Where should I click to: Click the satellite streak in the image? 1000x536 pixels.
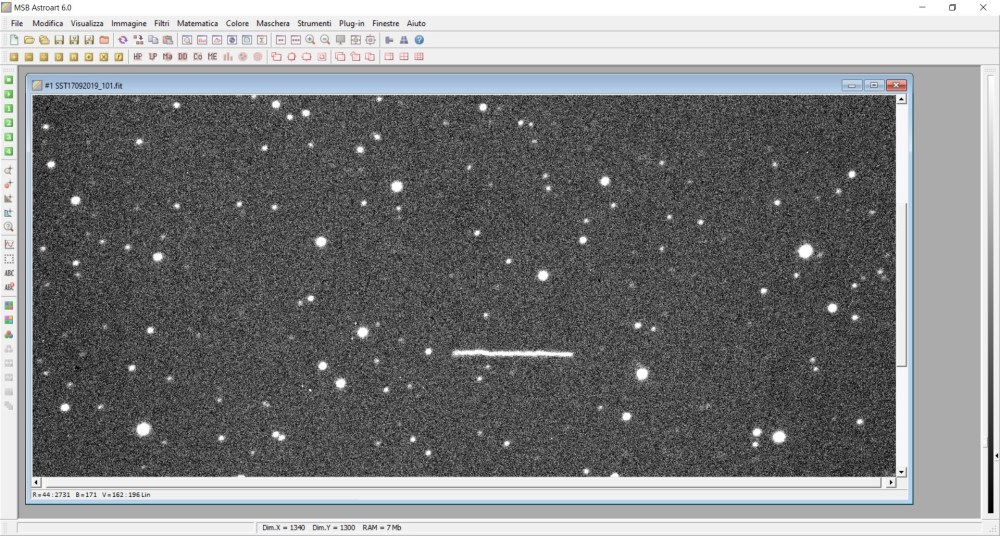(513, 353)
